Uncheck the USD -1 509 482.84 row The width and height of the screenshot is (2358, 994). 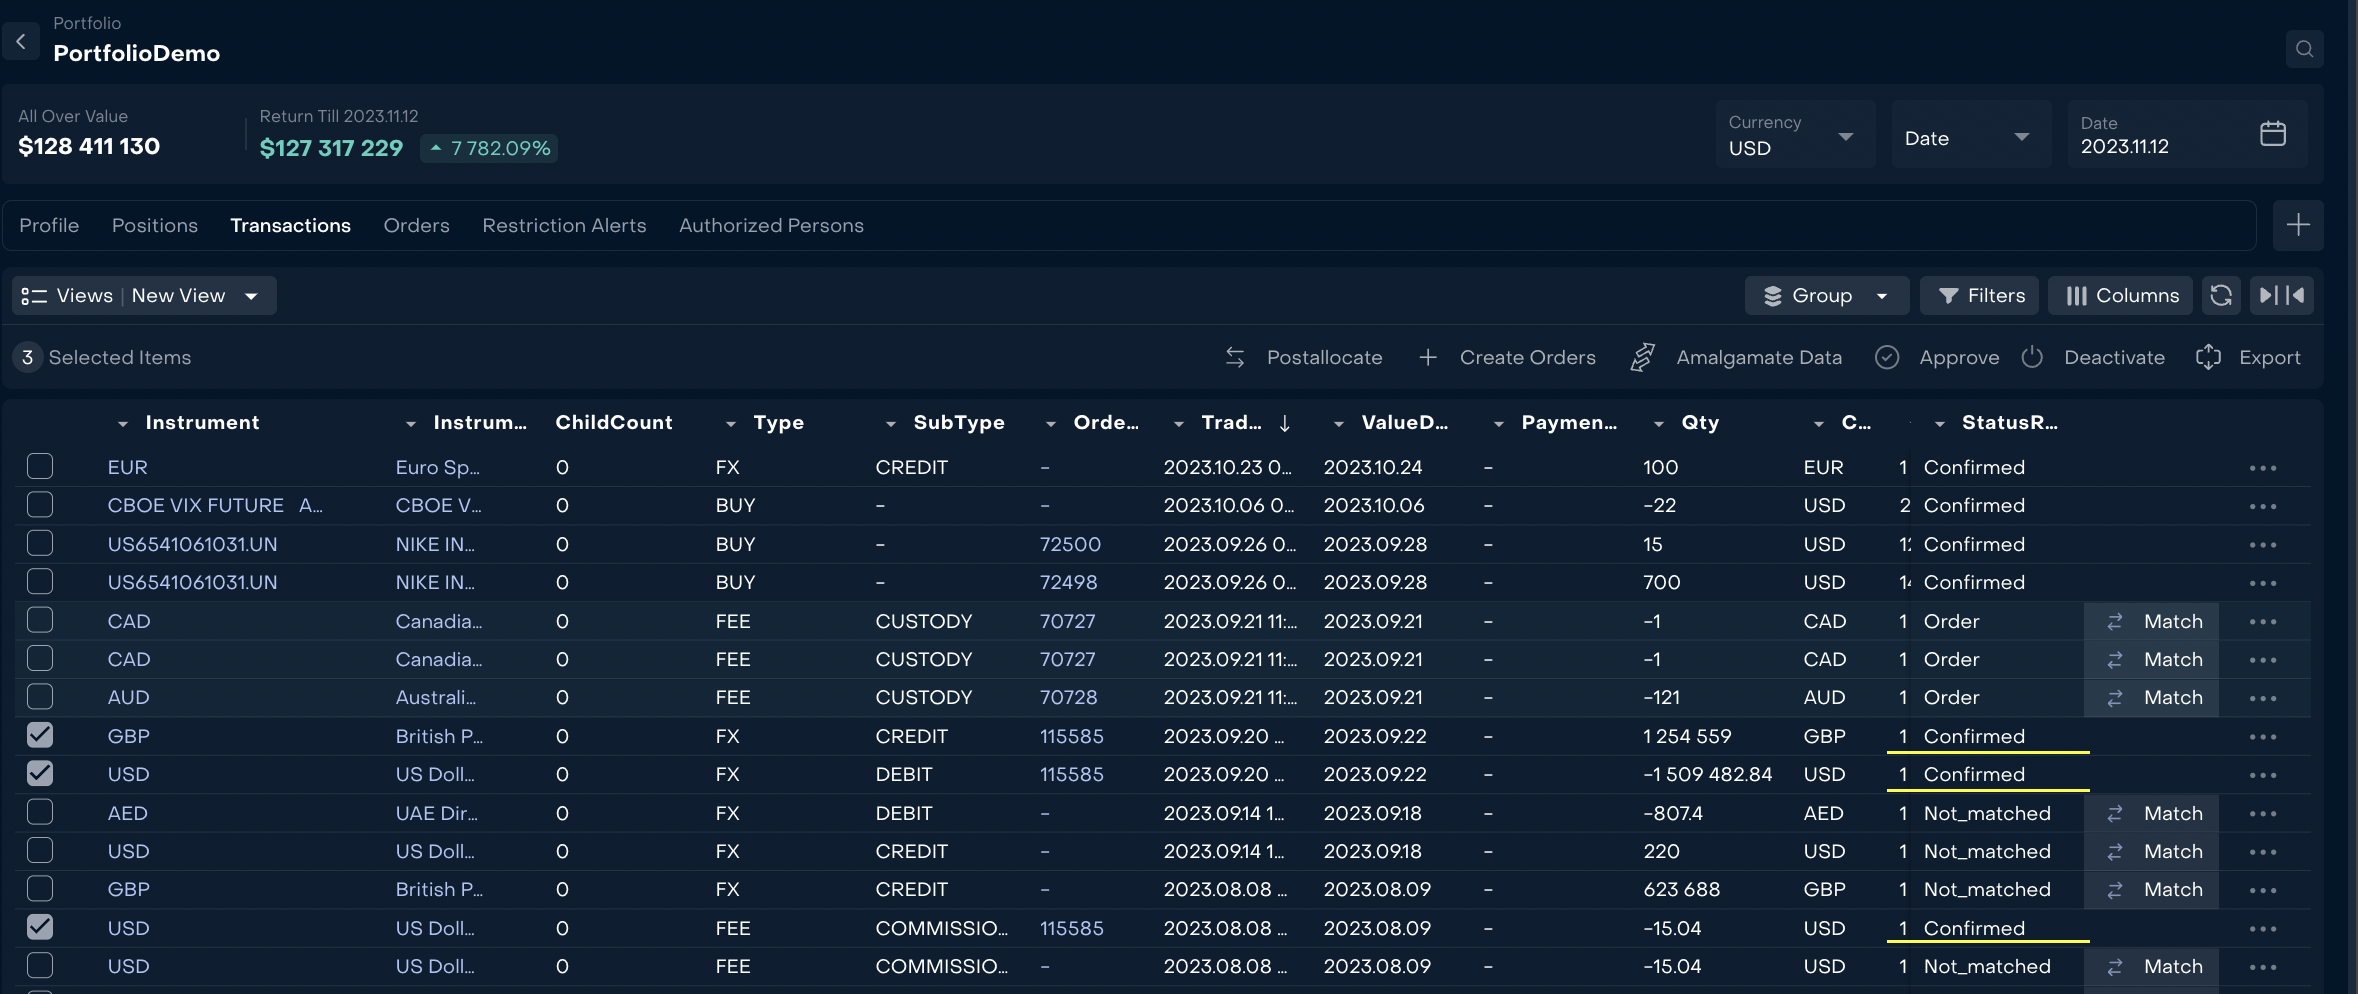40,773
